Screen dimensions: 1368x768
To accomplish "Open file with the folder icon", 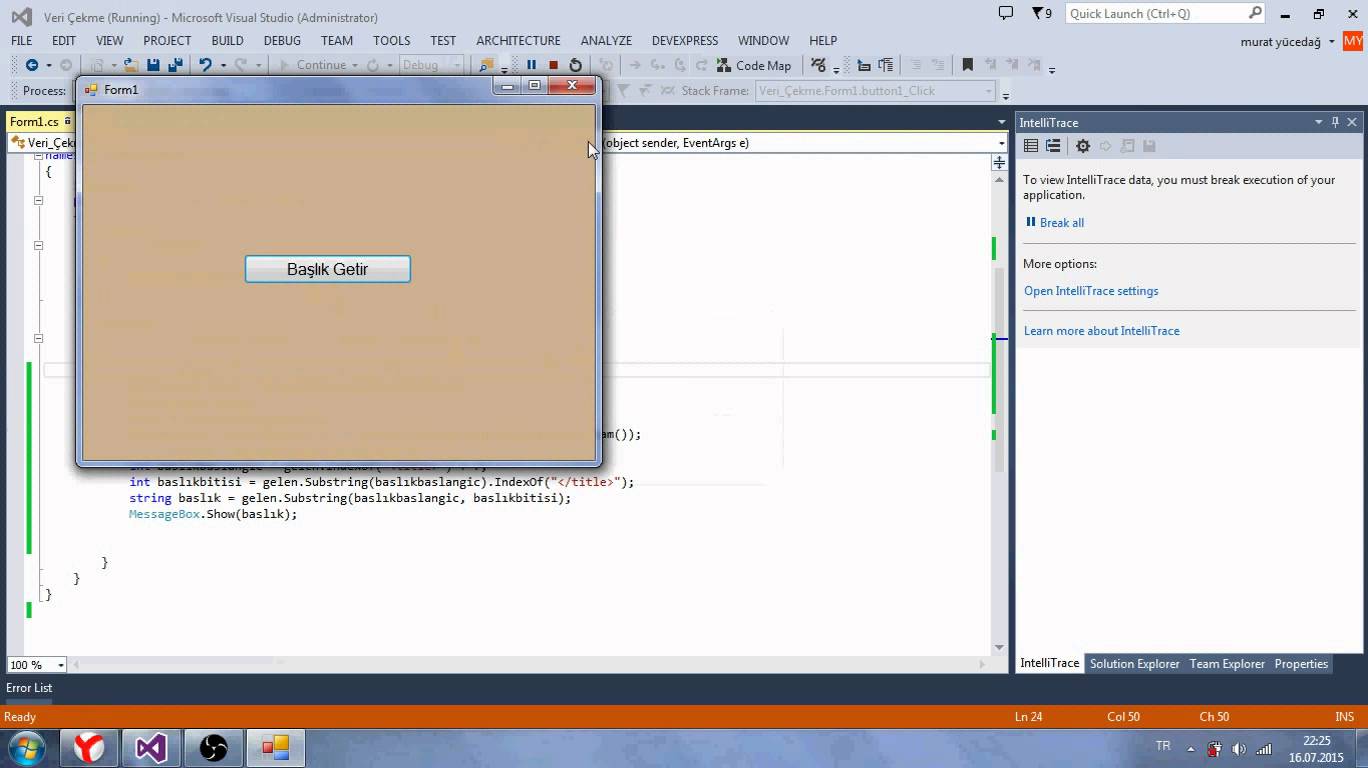I will click(x=130, y=65).
